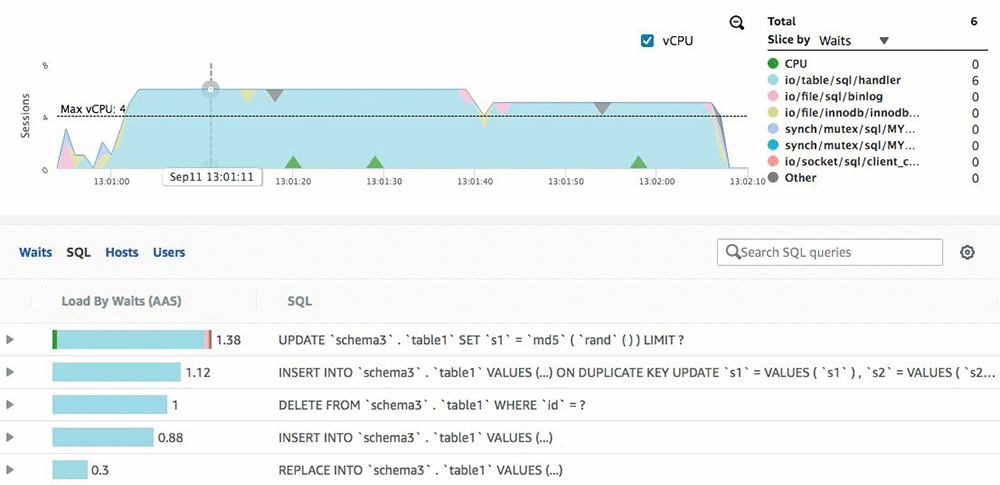This screenshot has width=1000, height=485.
Task: Switch to the Waits tab
Action: point(36,253)
